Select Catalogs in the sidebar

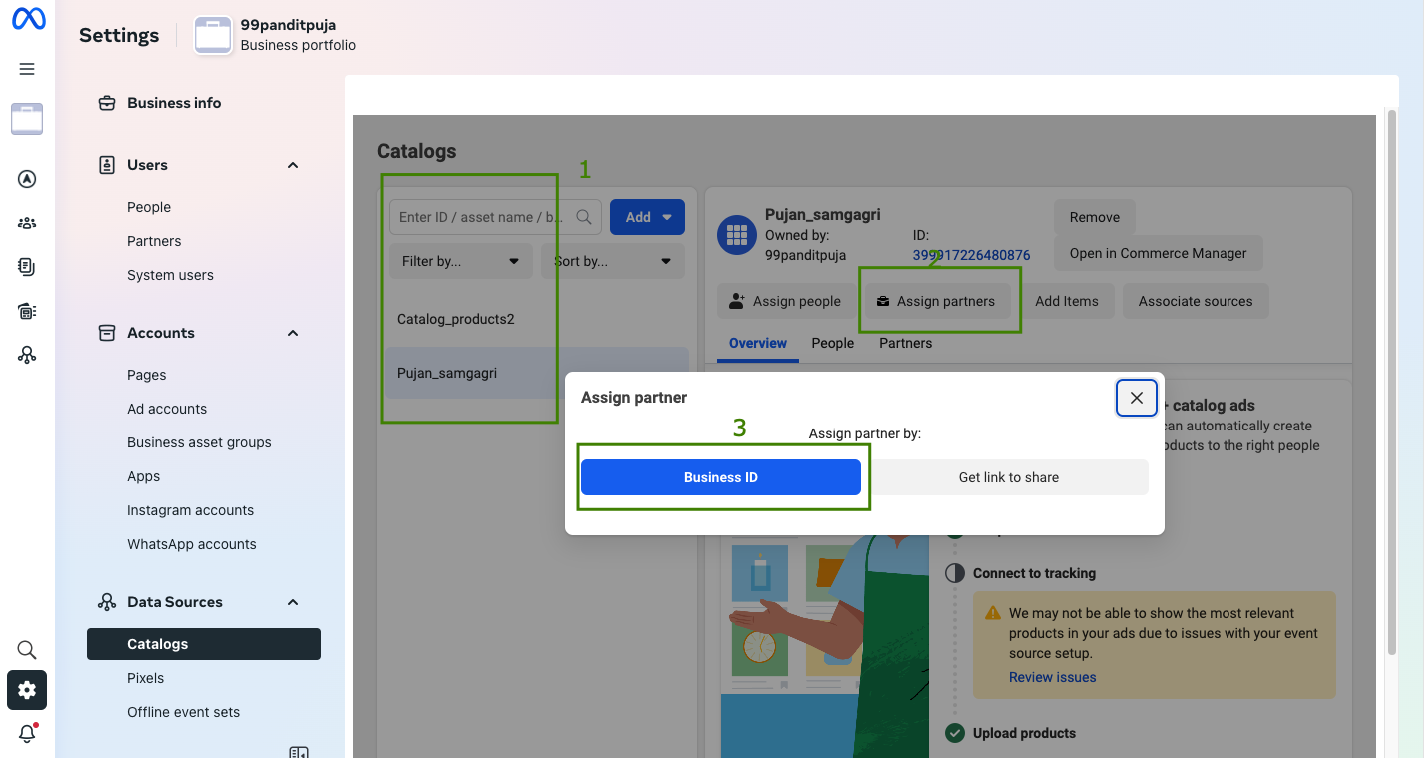click(204, 644)
